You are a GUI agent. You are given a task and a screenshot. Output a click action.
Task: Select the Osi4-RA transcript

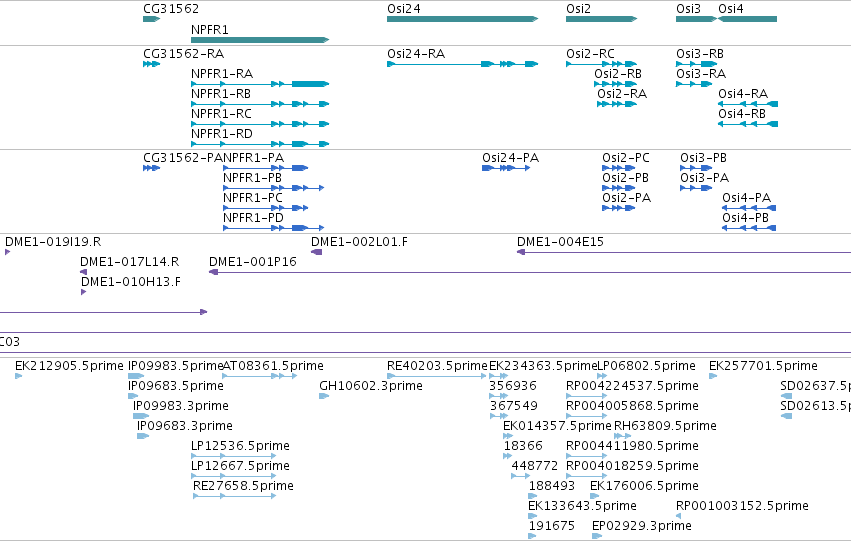coord(748,104)
